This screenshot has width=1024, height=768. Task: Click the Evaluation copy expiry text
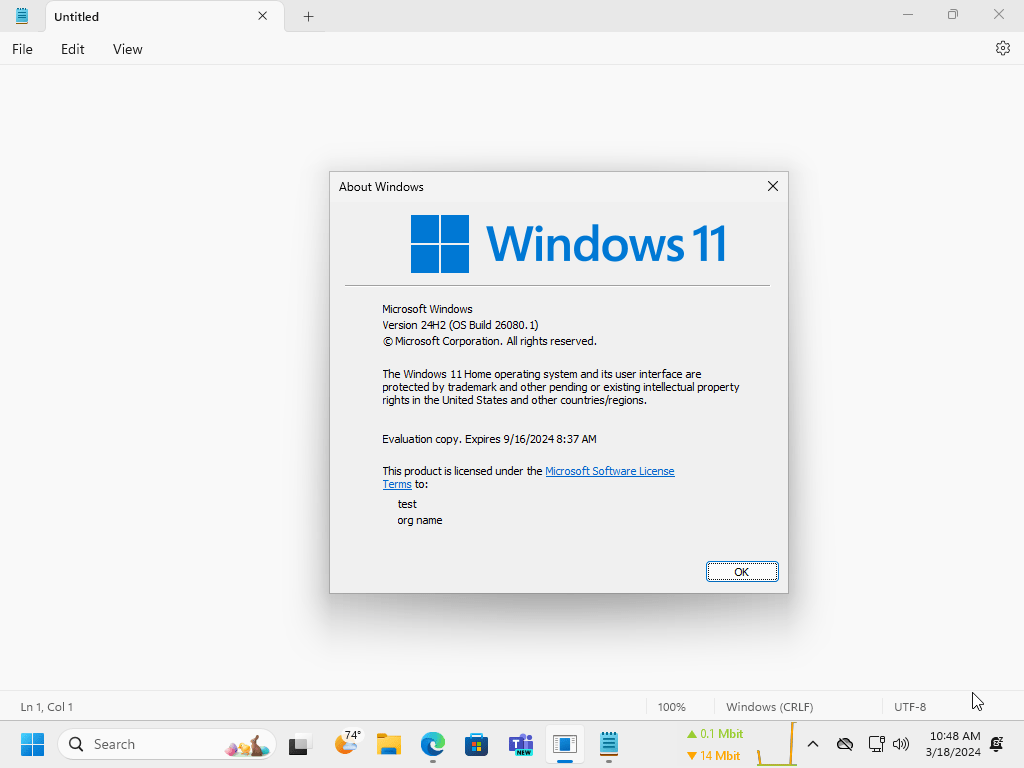coord(489,439)
